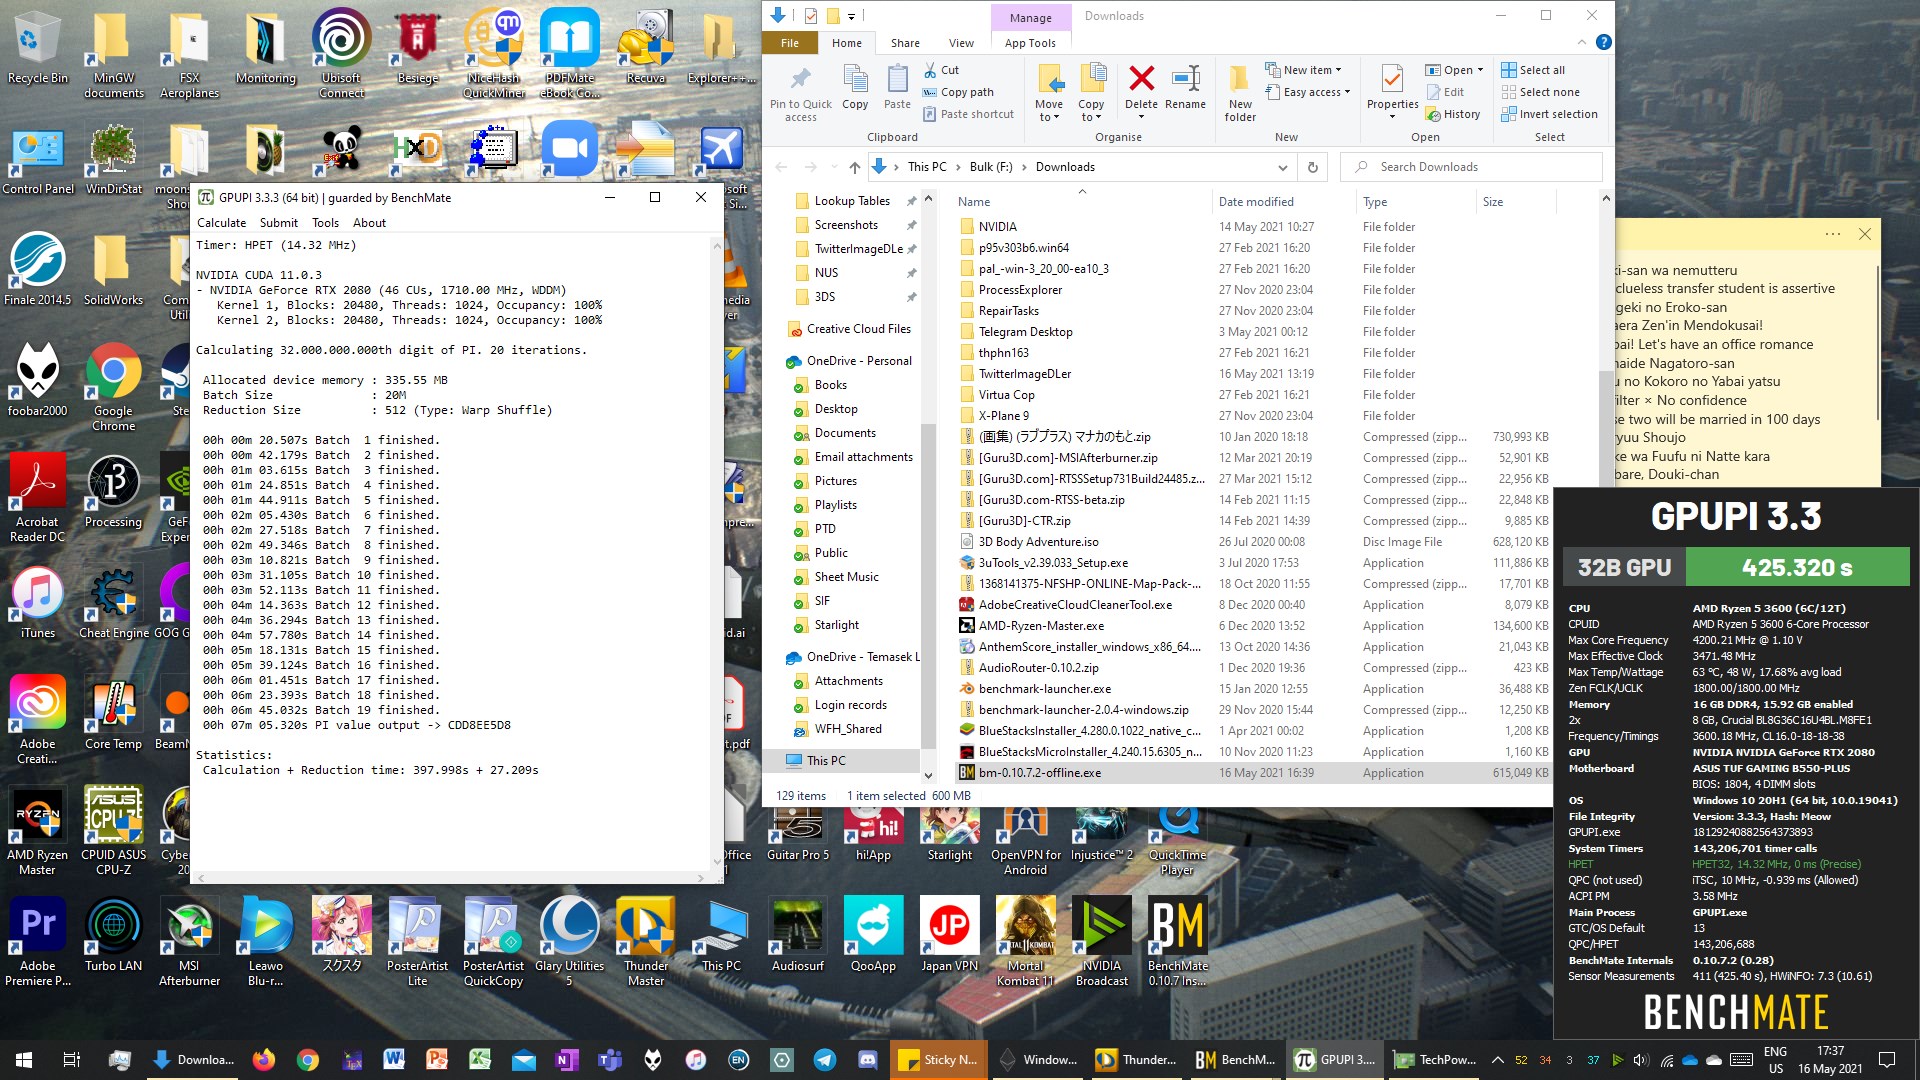Click the Search Downloads field
Viewport: 1920px width, 1080px height.
1470,167
